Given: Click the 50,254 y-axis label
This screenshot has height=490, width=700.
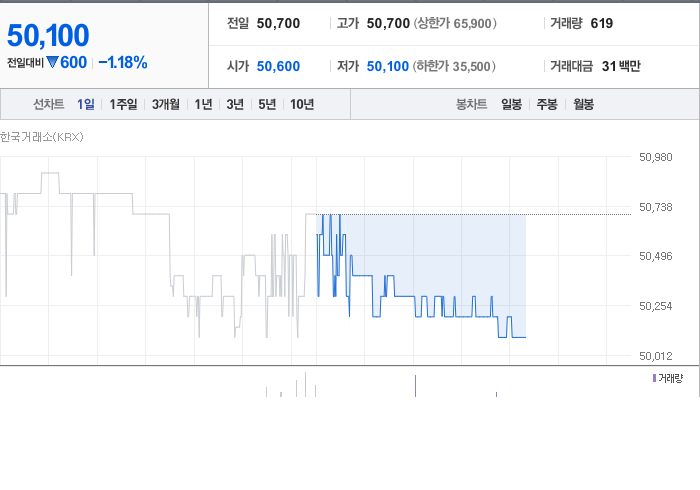Looking at the screenshot, I should (655, 306).
